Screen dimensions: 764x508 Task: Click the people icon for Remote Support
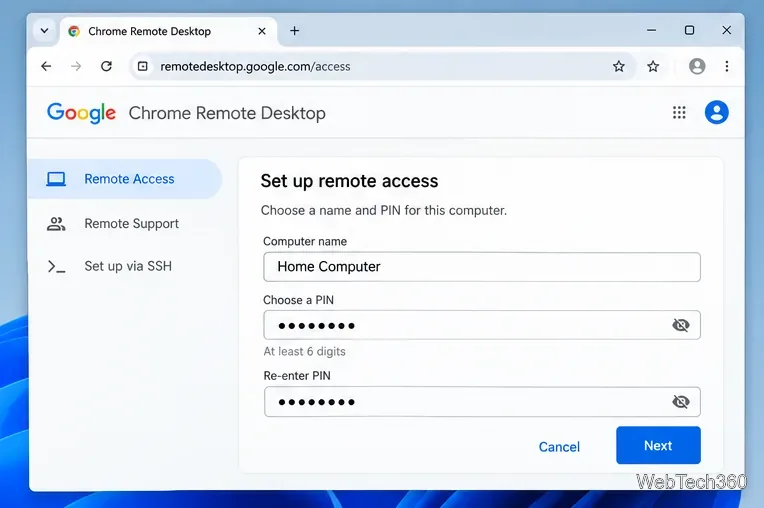56,224
